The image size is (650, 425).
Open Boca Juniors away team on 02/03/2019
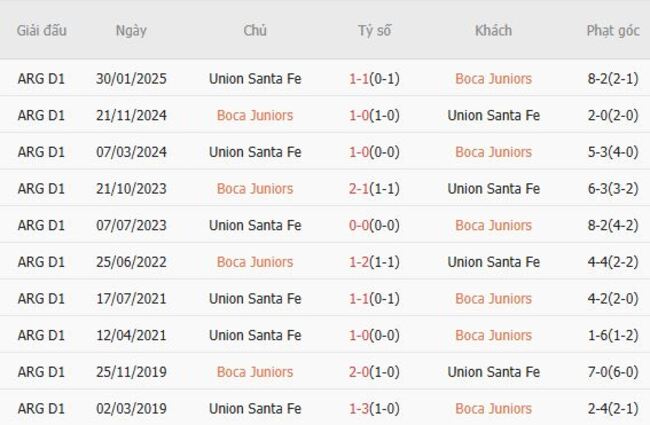click(493, 409)
